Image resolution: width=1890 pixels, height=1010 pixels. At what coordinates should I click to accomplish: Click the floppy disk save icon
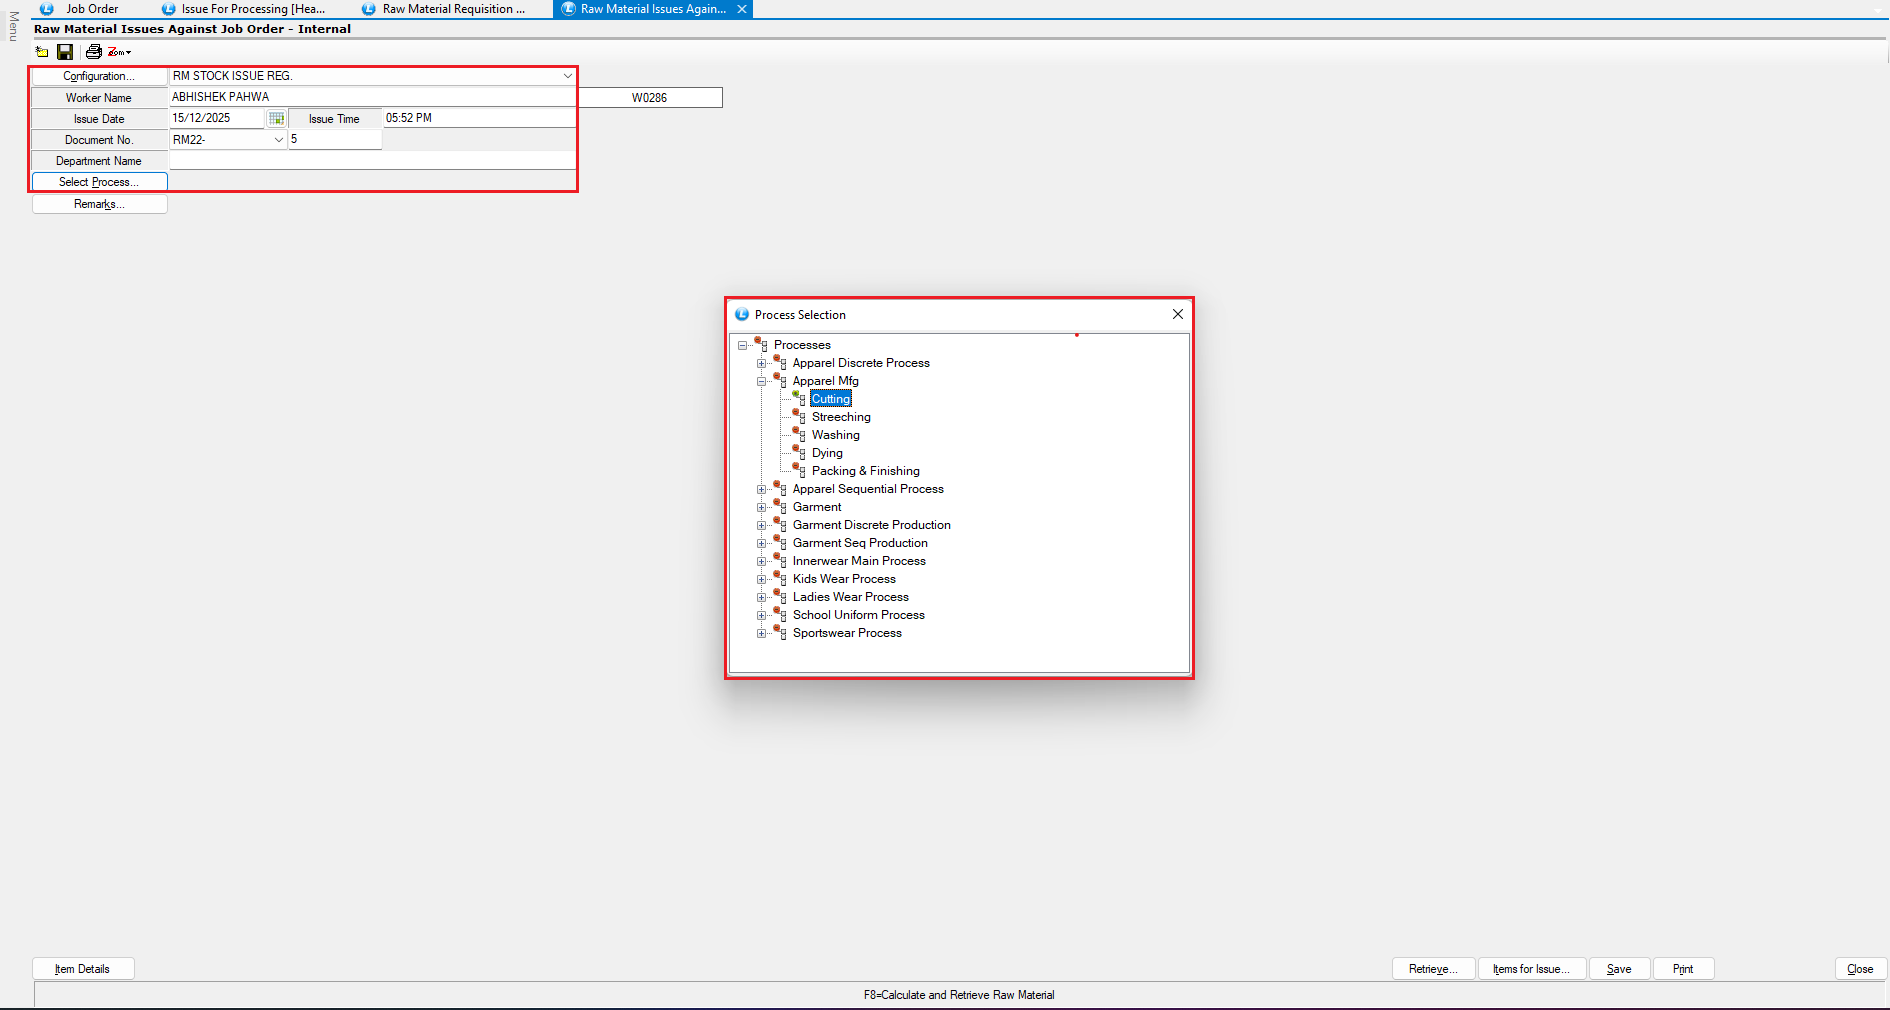65,52
